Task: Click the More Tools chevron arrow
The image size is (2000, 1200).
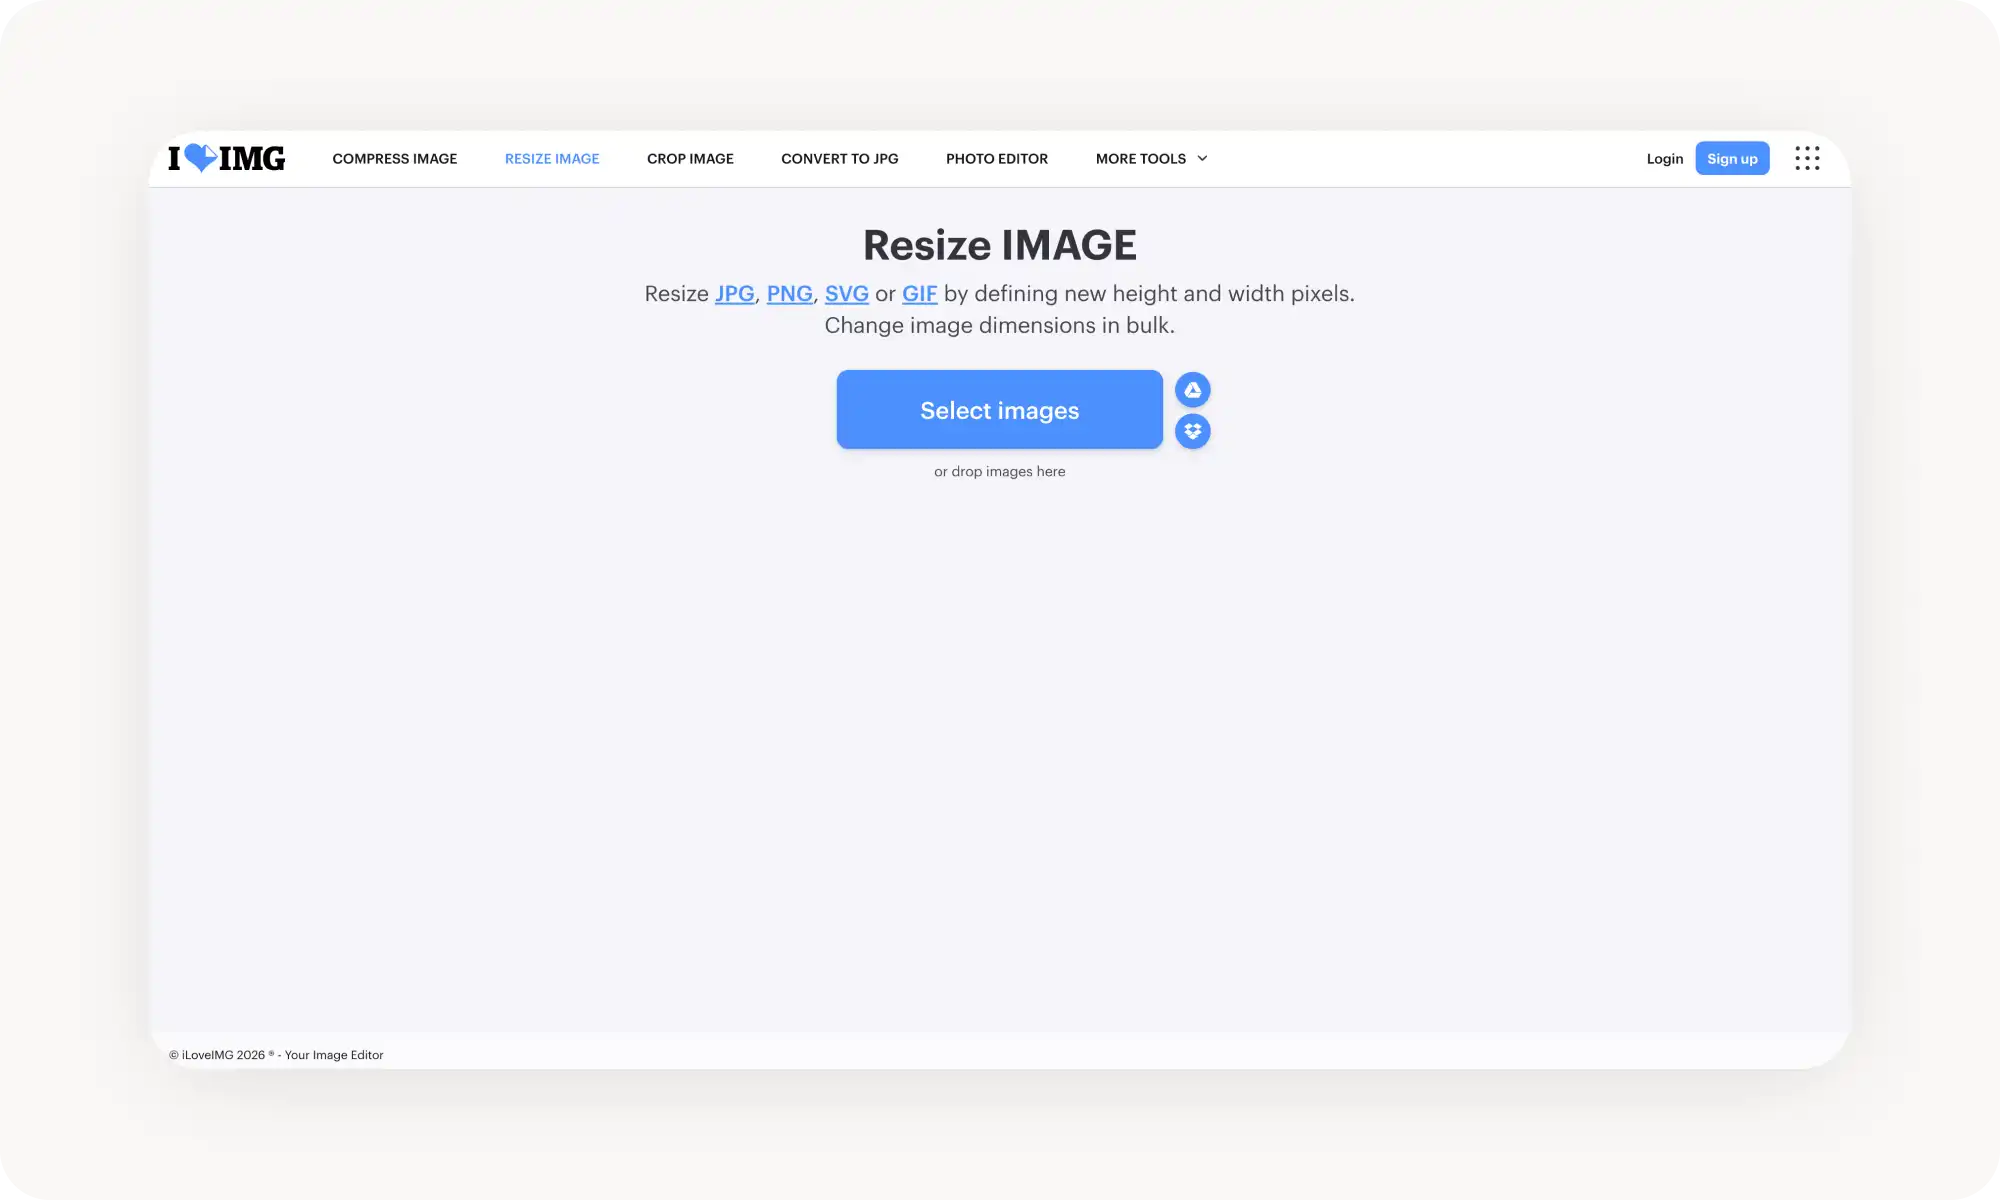Action: 1201,158
